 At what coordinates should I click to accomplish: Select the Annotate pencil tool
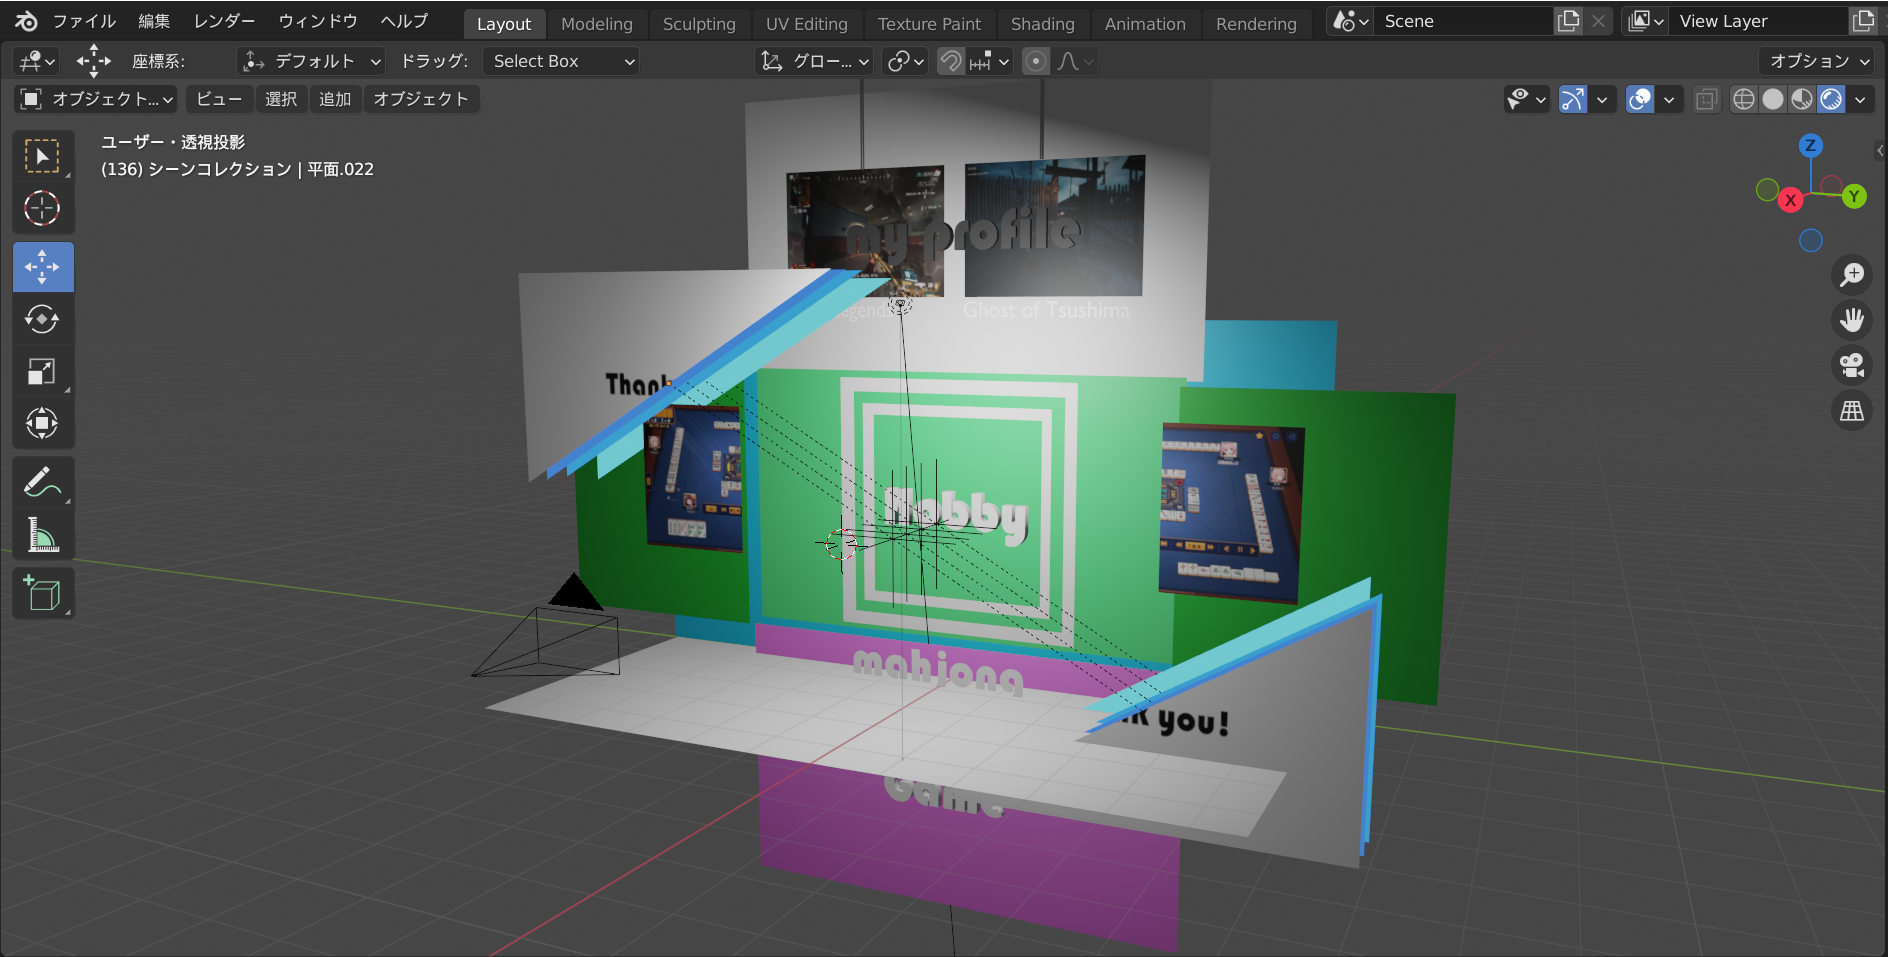[42, 483]
